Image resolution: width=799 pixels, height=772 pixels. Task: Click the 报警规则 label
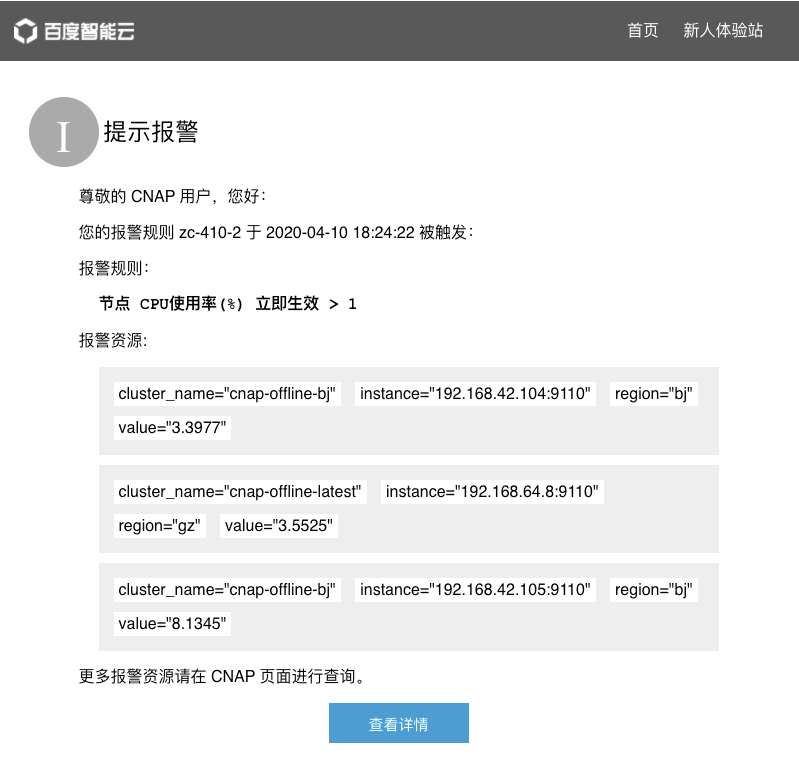coord(114,269)
